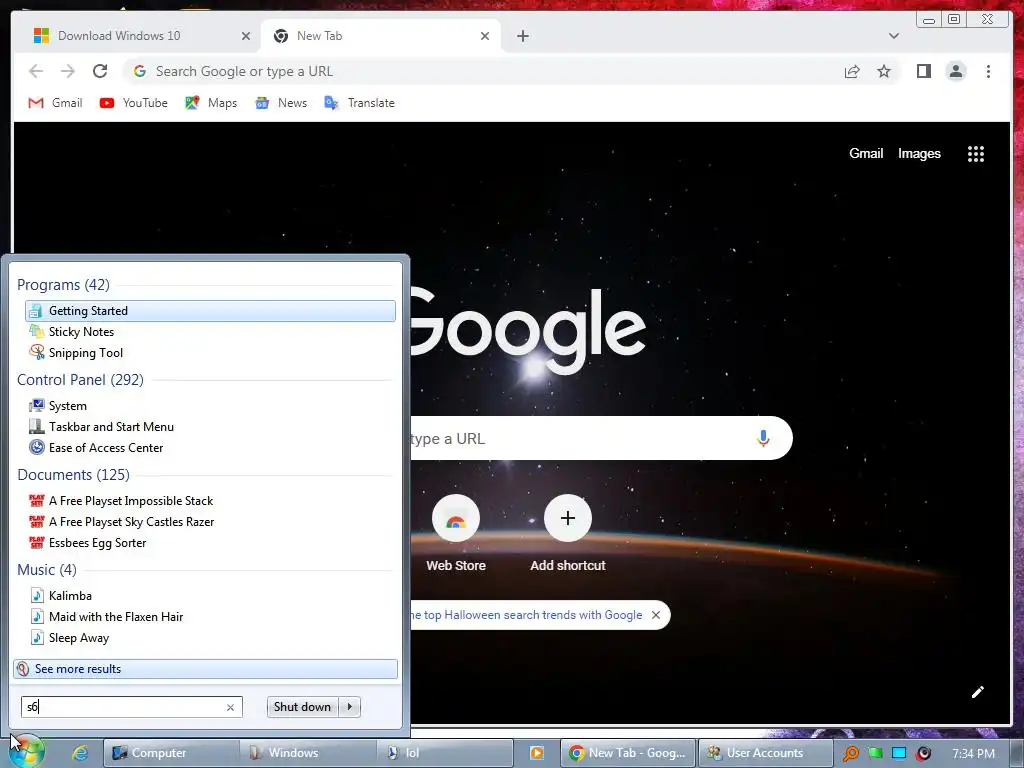Open Gmail bookmark in bookmarks bar
The image size is (1024, 768).
[x=56, y=103]
